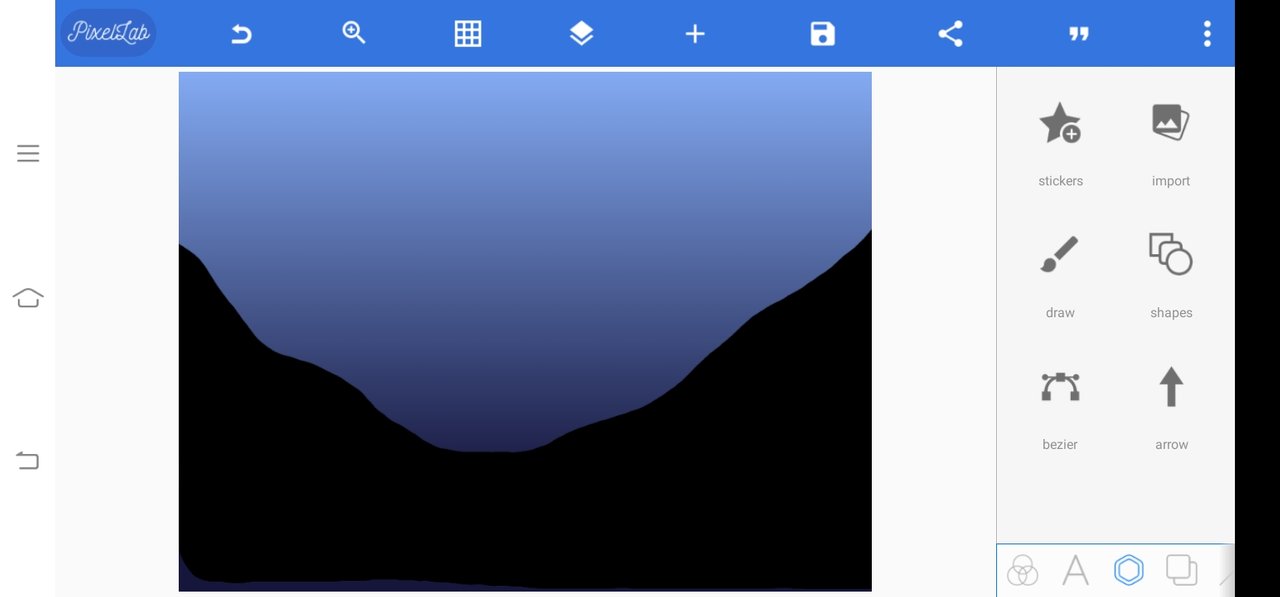This screenshot has width=1280, height=597.
Task: Add a new item with plus
Action: (x=695, y=34)
